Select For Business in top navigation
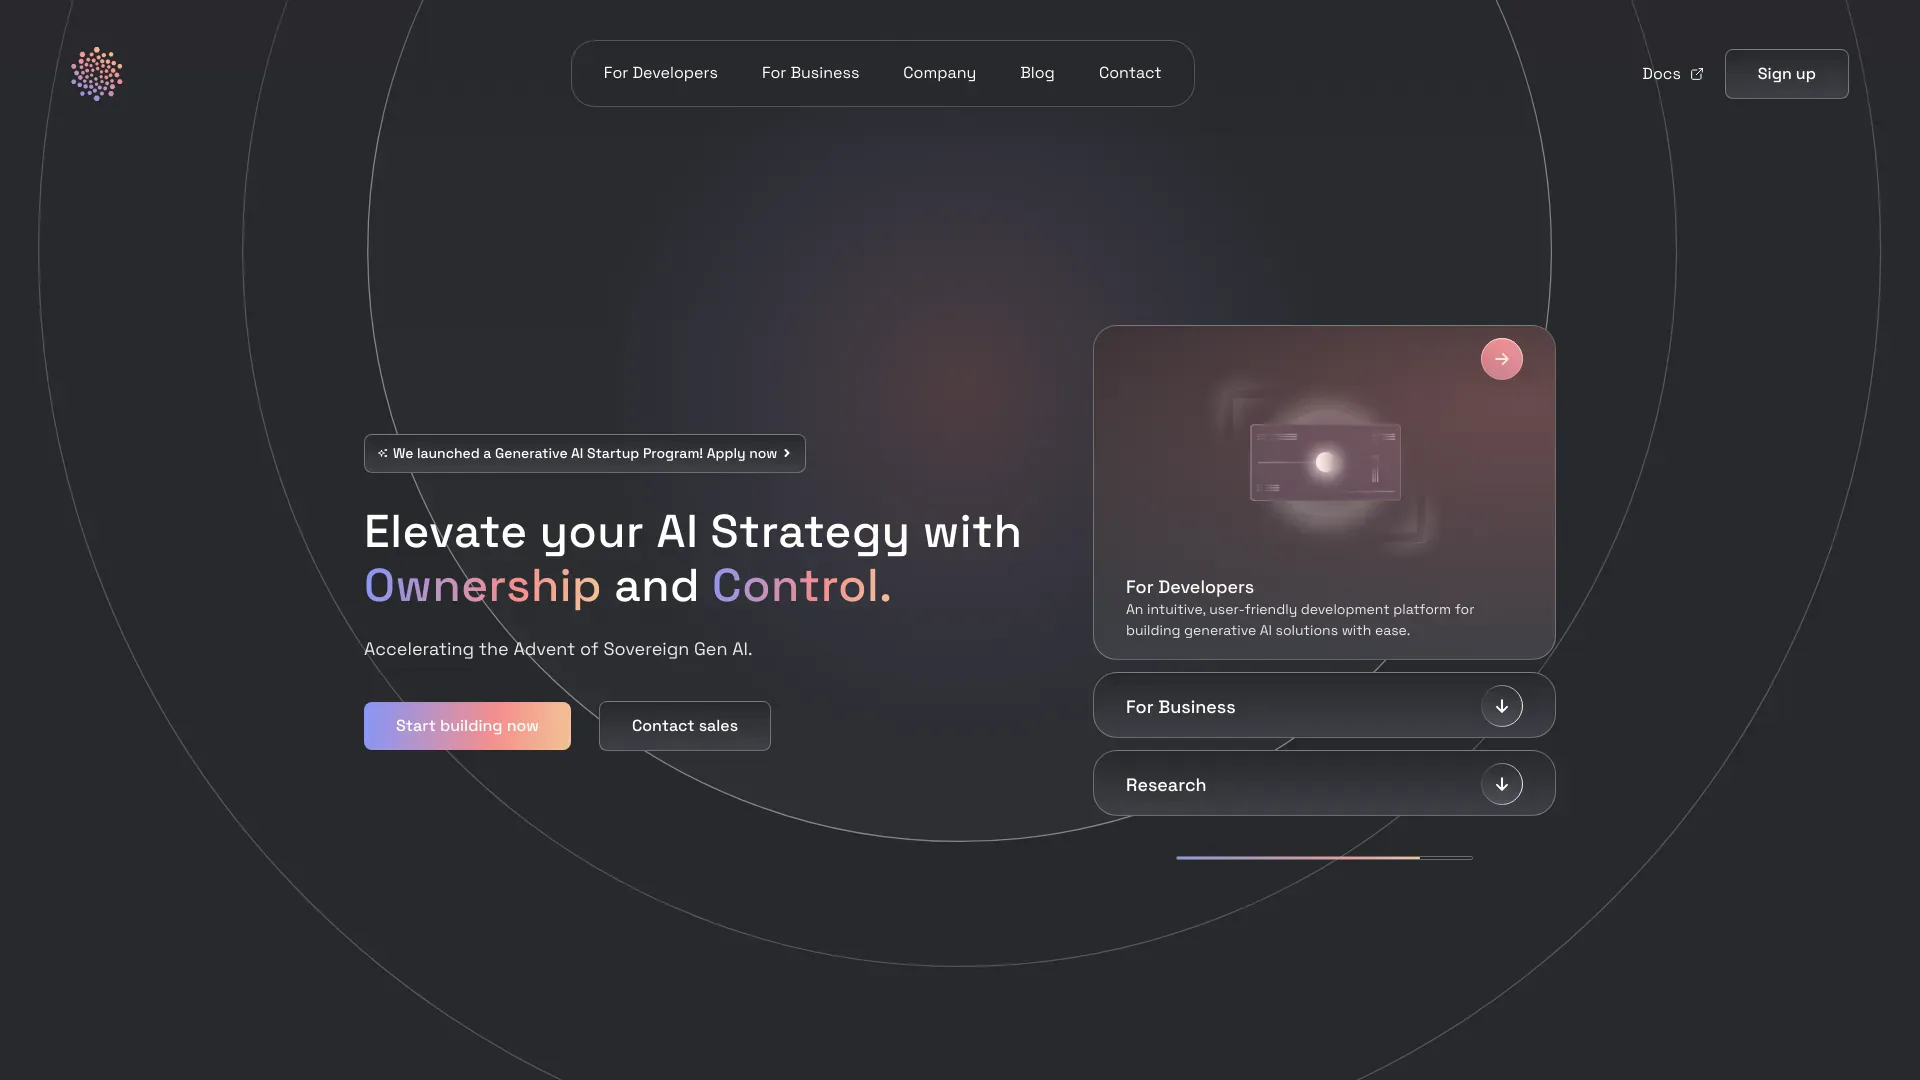 coord(810,73)
